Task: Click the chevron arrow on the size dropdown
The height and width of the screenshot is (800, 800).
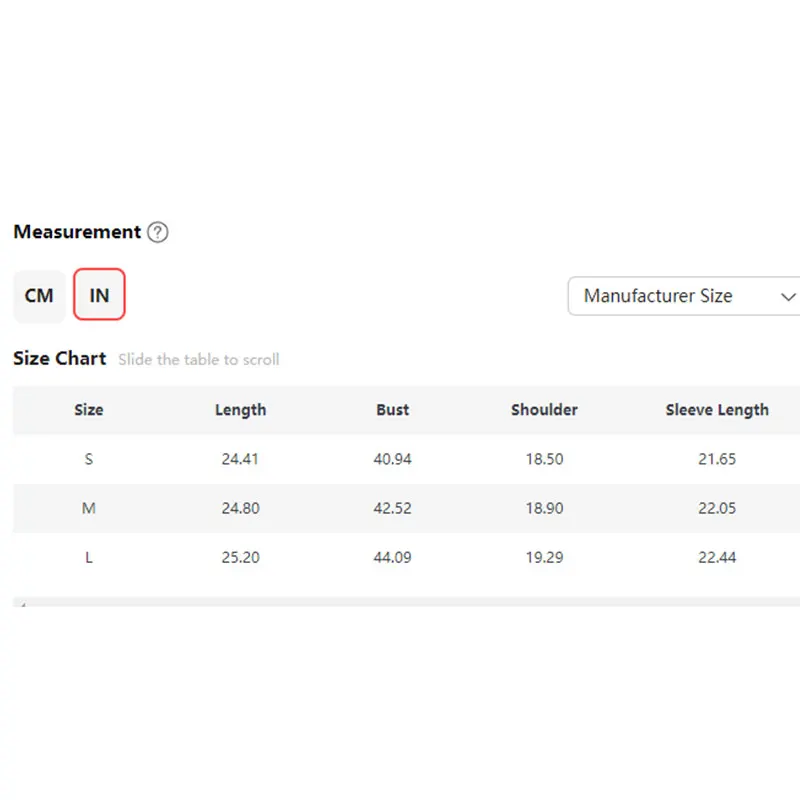Action: (787, 297)
